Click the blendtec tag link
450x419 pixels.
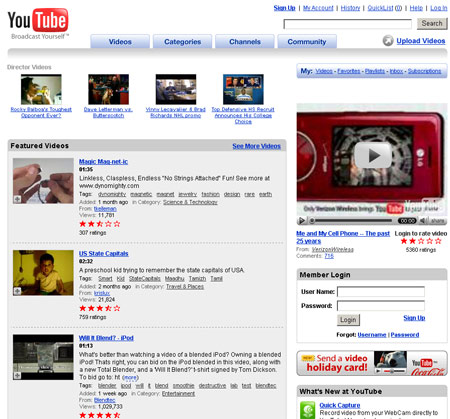pos(266,385)
